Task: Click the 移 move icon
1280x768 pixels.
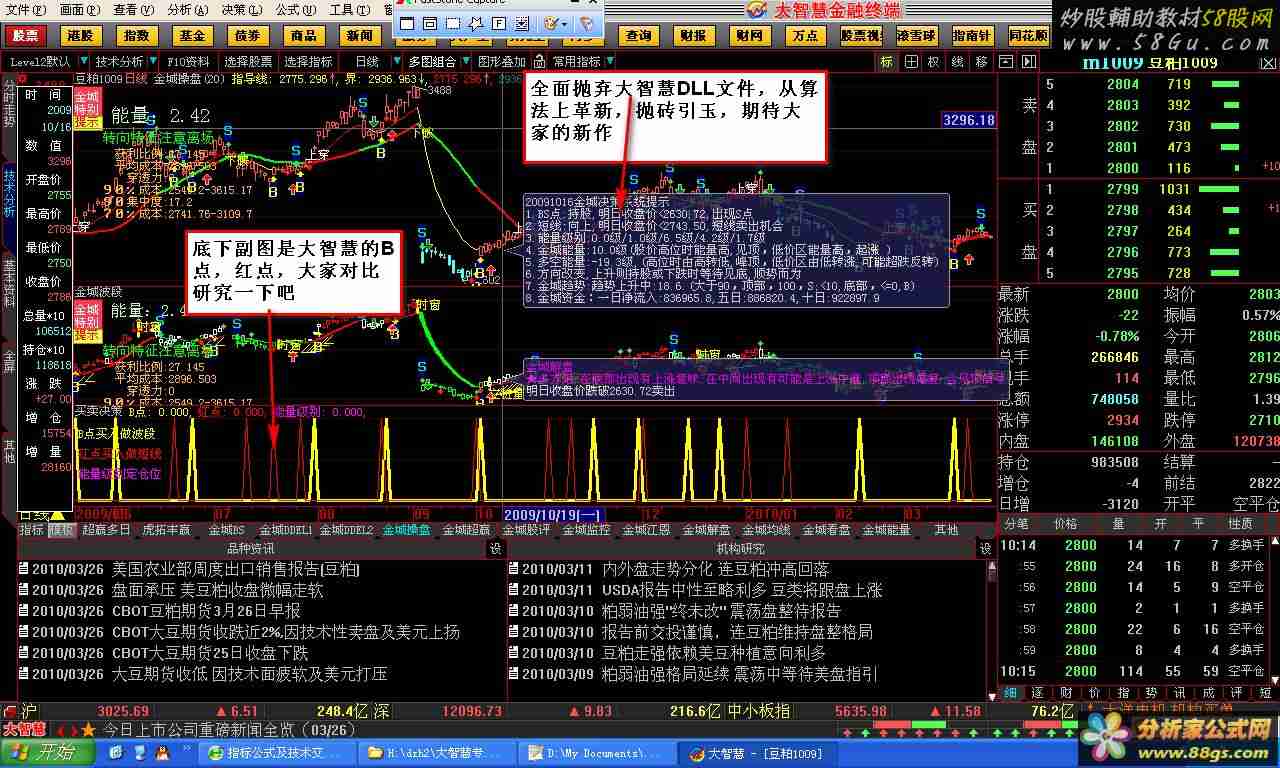Action: coord(981,61)
